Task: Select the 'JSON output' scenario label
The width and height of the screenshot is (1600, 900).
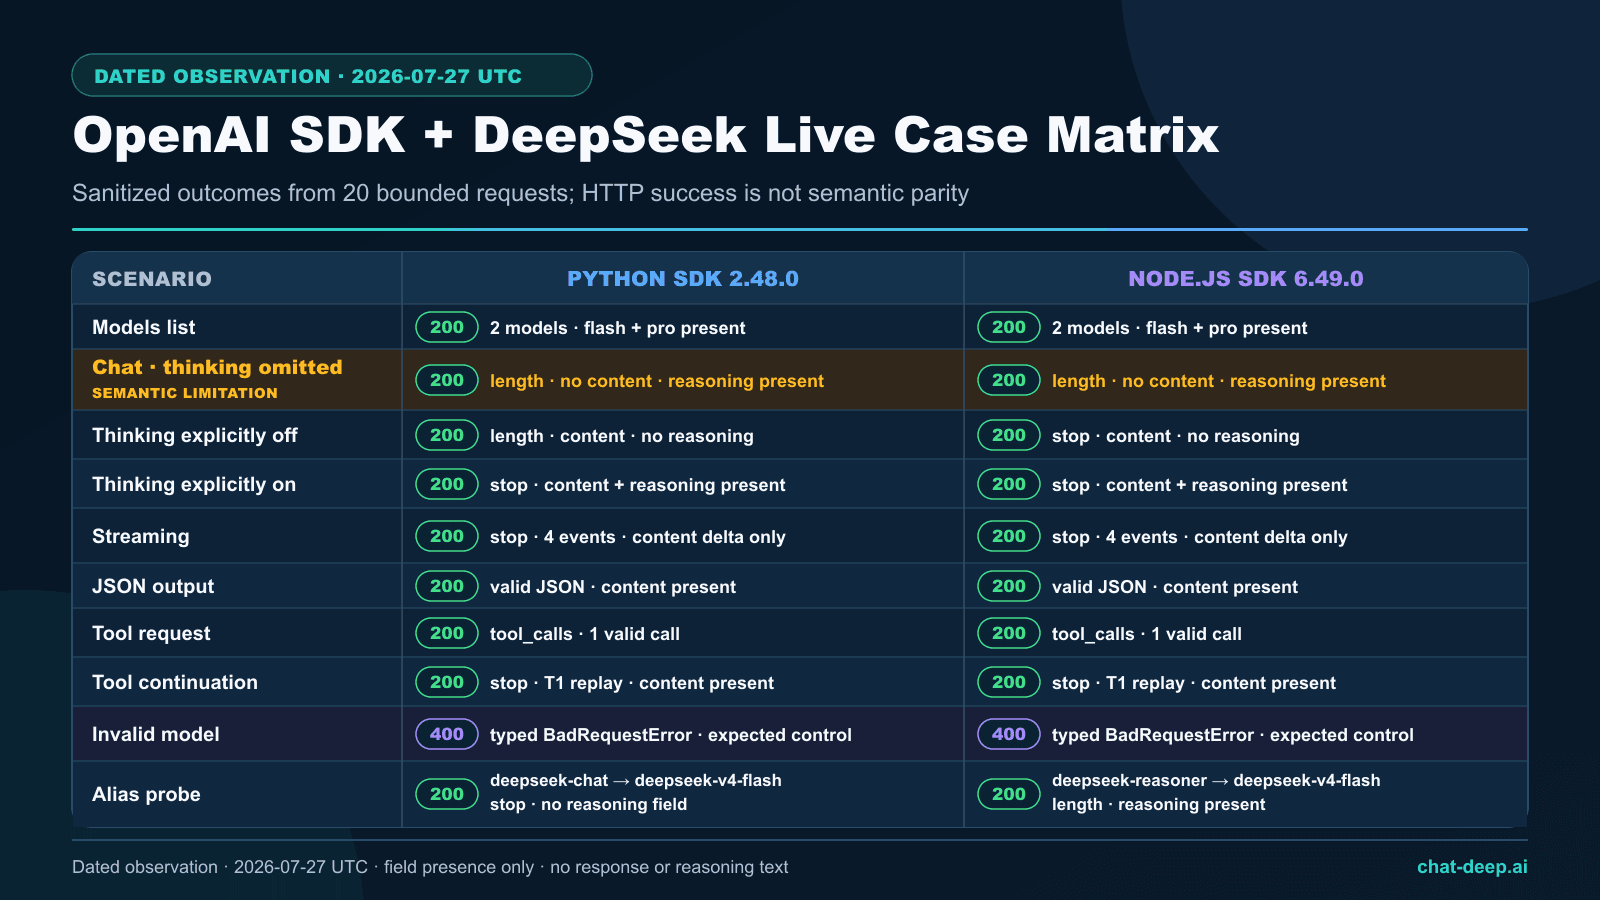Action: pos(153,587)
